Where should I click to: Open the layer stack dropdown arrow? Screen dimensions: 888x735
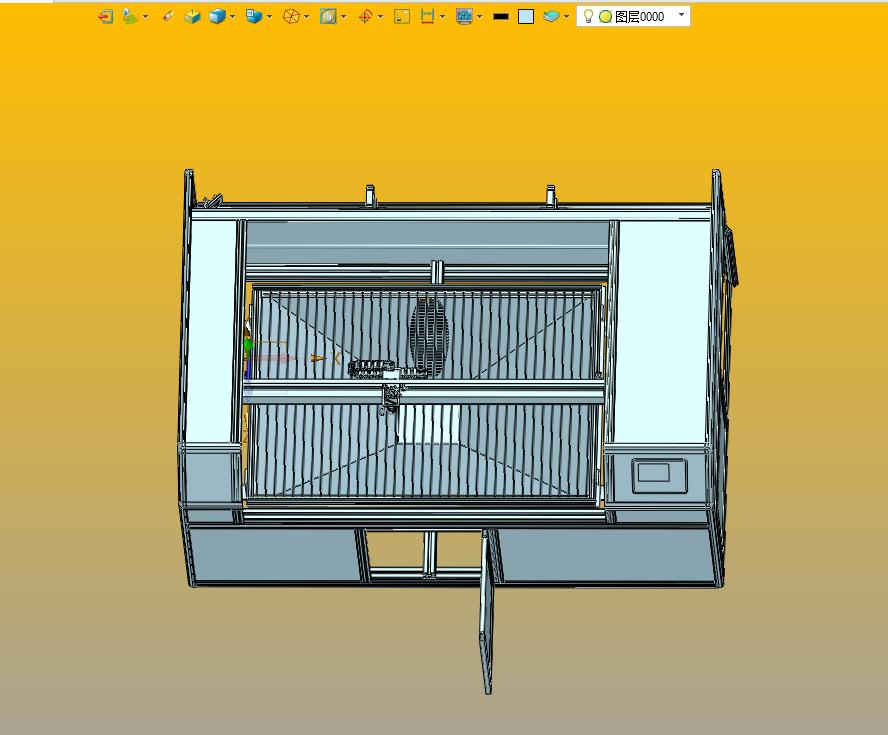tap(566, 17)
